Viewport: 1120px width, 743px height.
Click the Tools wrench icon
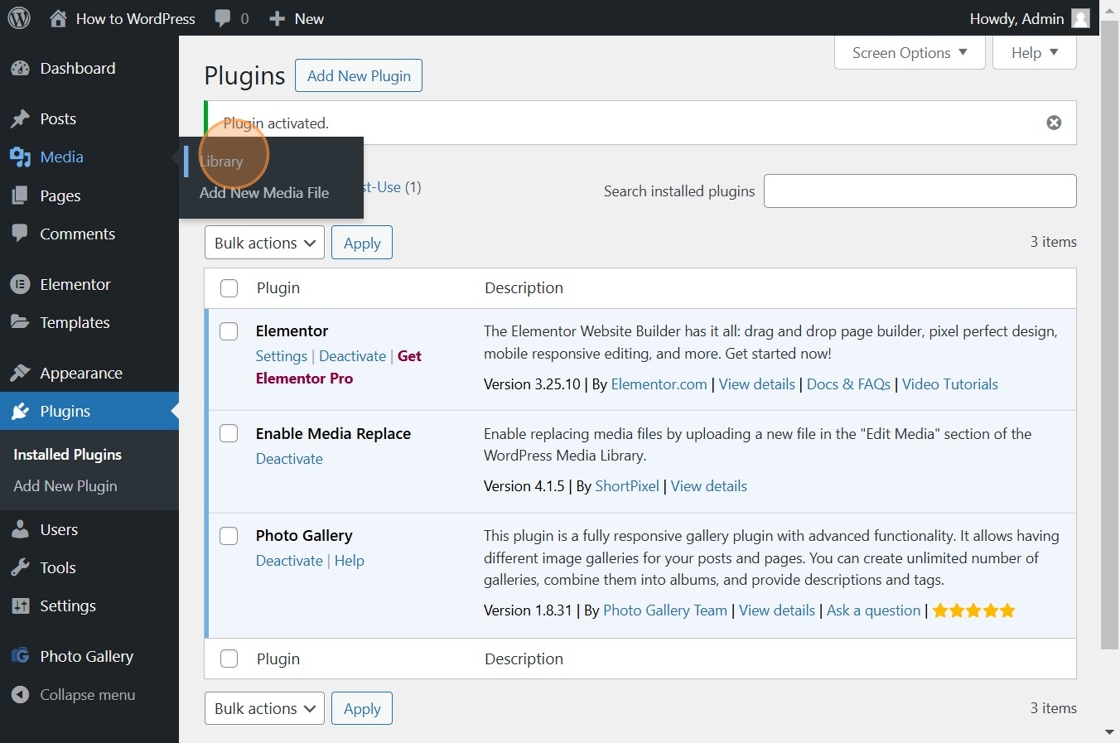(x=21, y=567)
